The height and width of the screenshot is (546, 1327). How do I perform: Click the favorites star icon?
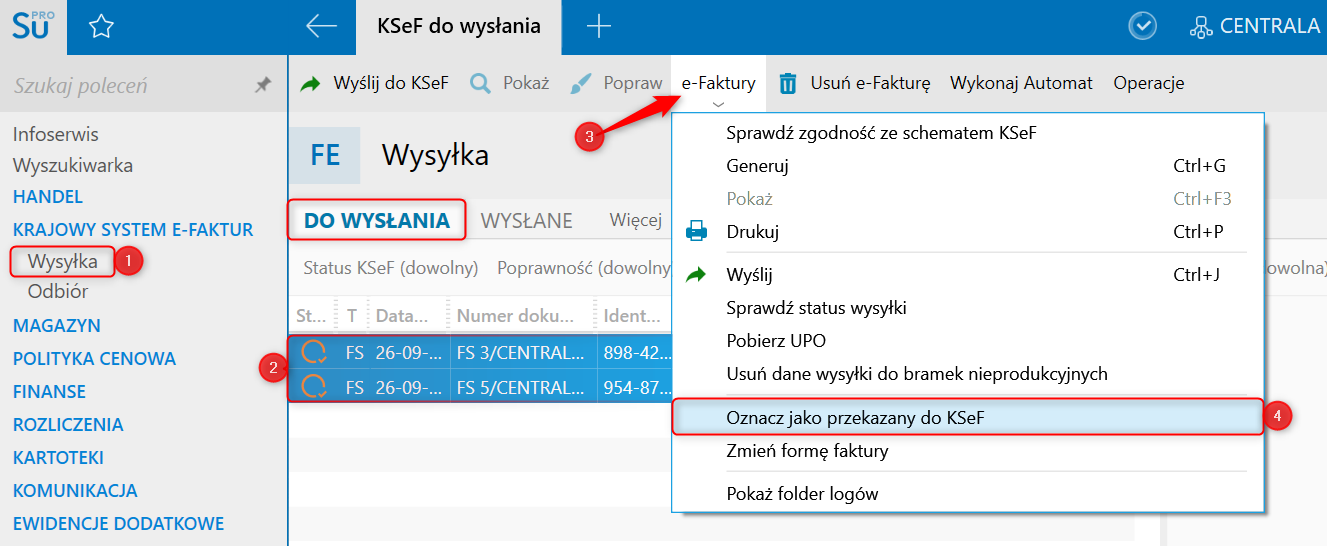101,27
